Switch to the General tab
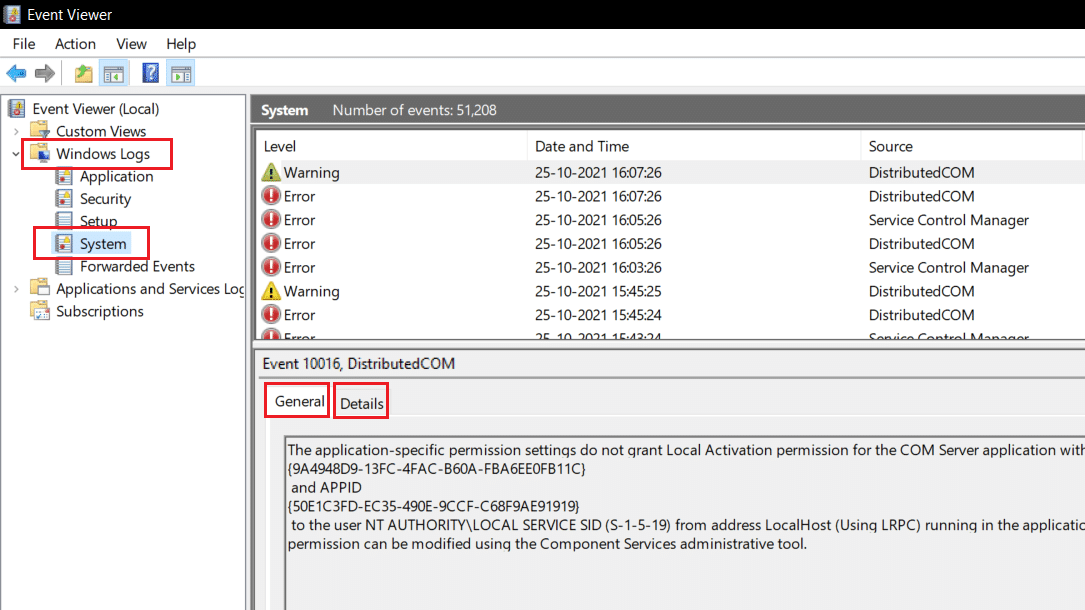This screenshot has height=610, width=1085. pyautogui.click(x=299, y=401)
